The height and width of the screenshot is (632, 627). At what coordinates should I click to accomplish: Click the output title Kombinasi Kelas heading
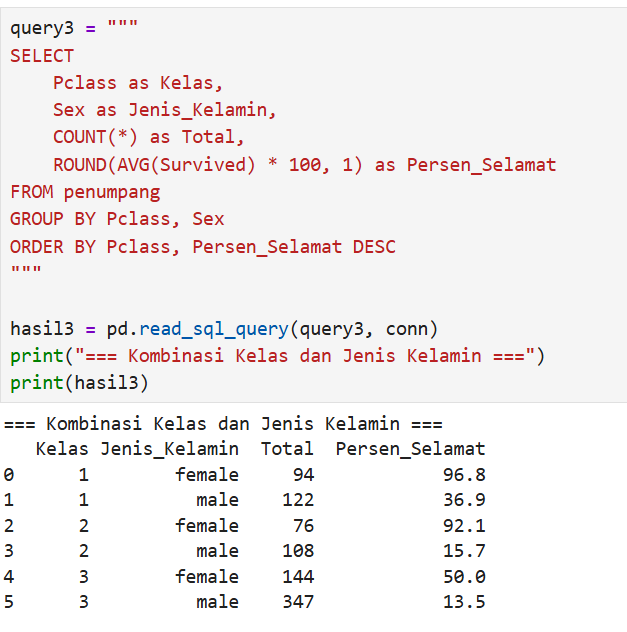(223, 424)
